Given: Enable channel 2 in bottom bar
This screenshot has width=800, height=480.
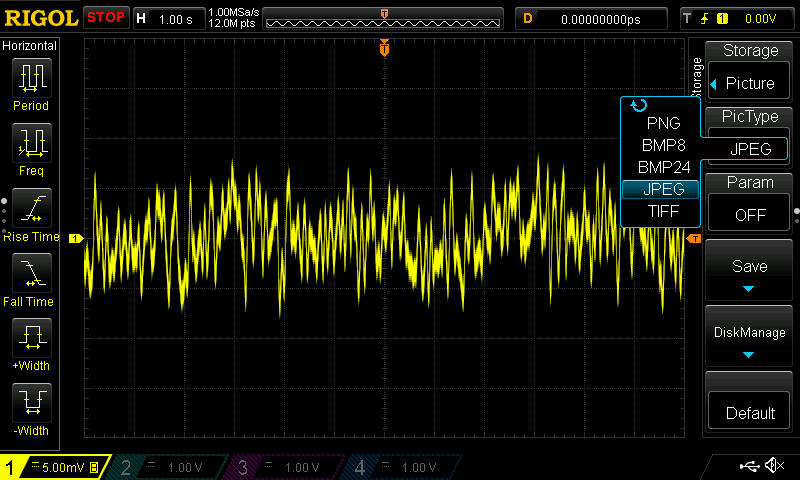Looking at the screenshot, I should coord(170,467).
